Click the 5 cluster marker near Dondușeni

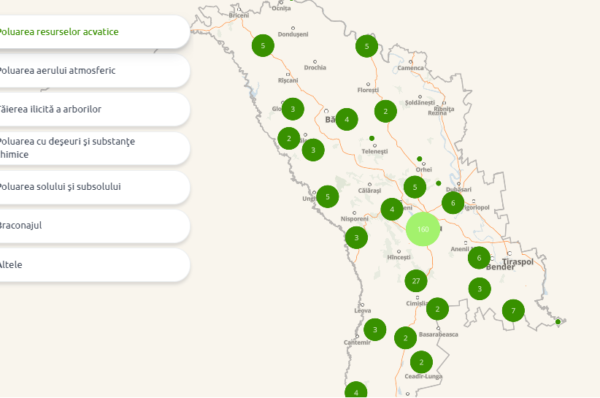263,46
